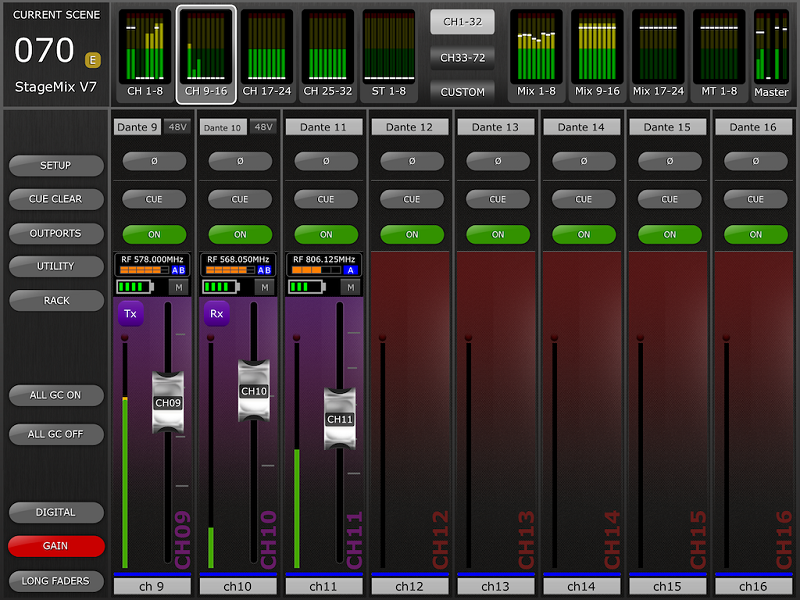This screenshot has width=800, height=600.
Task: Mute wireless receiver M on channel 11
Action: coord(351,287)
